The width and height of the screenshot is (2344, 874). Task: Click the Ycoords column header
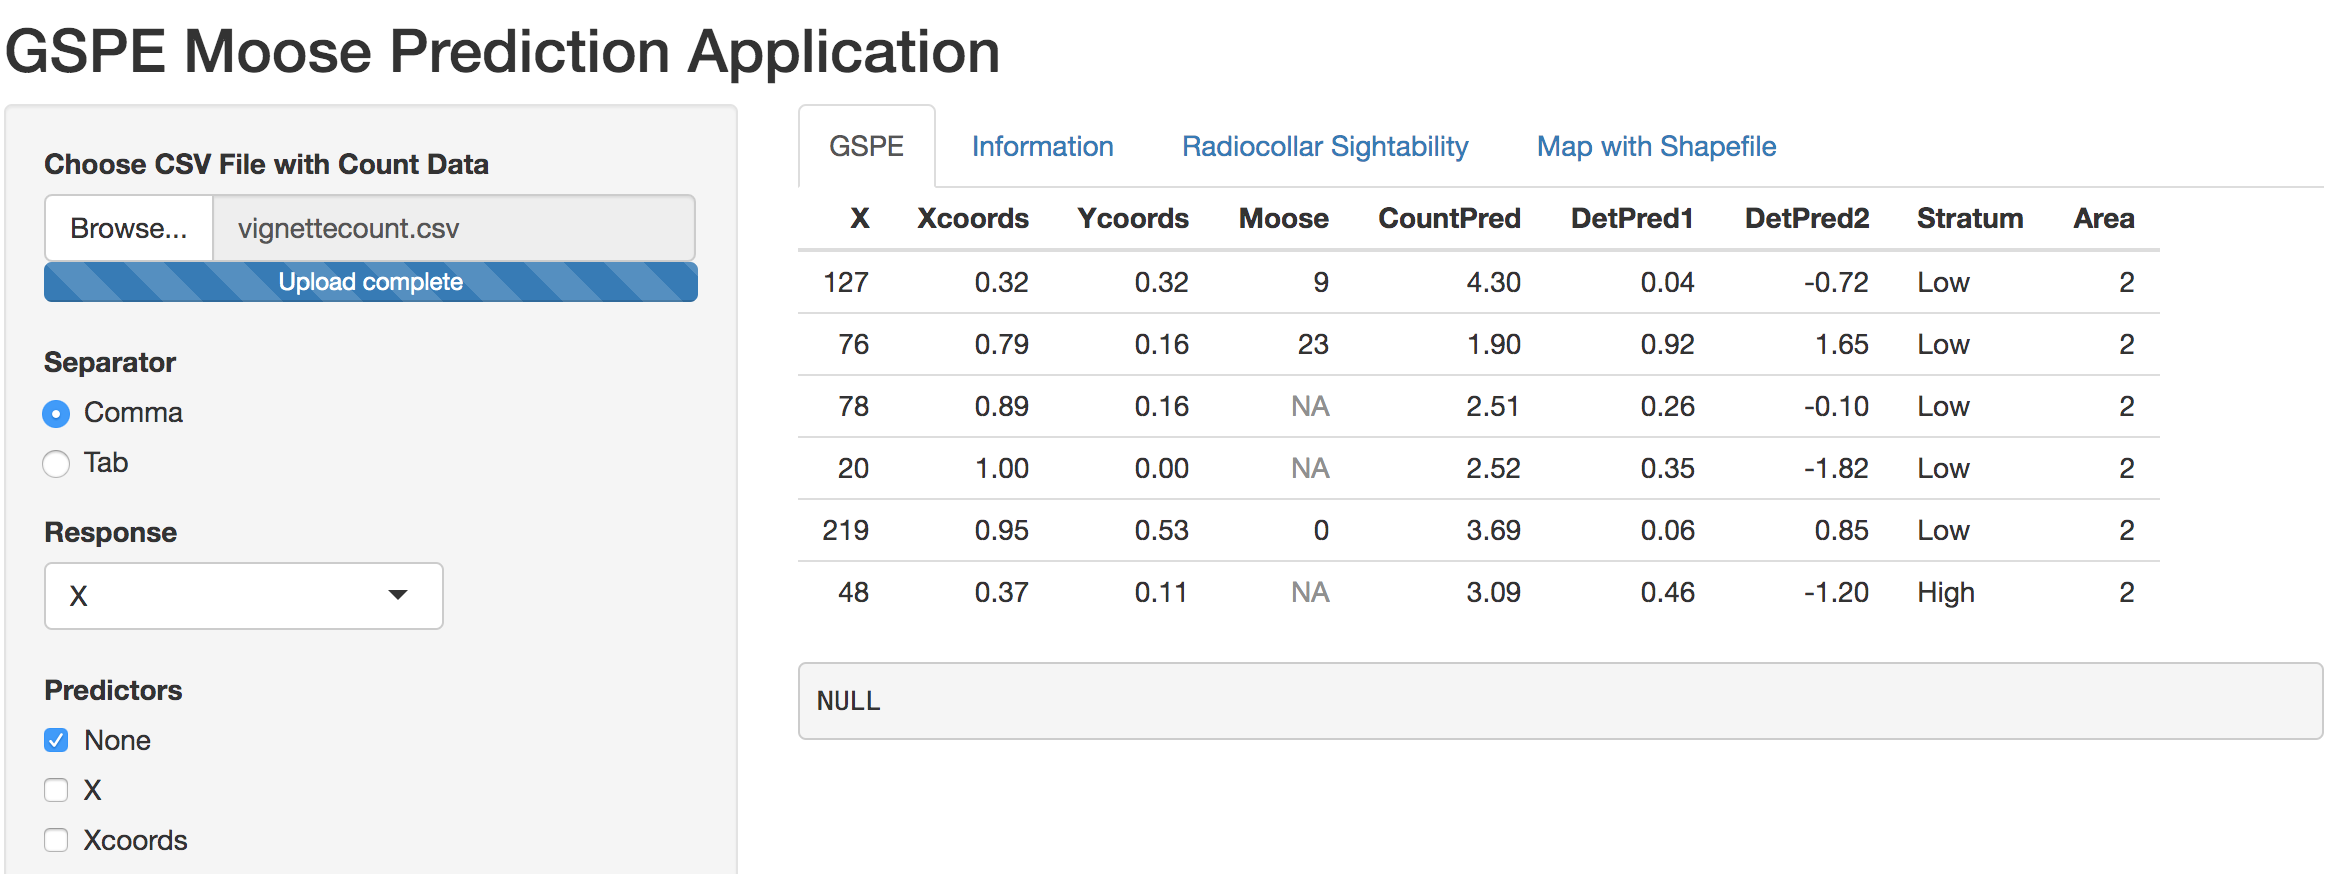1133,218
